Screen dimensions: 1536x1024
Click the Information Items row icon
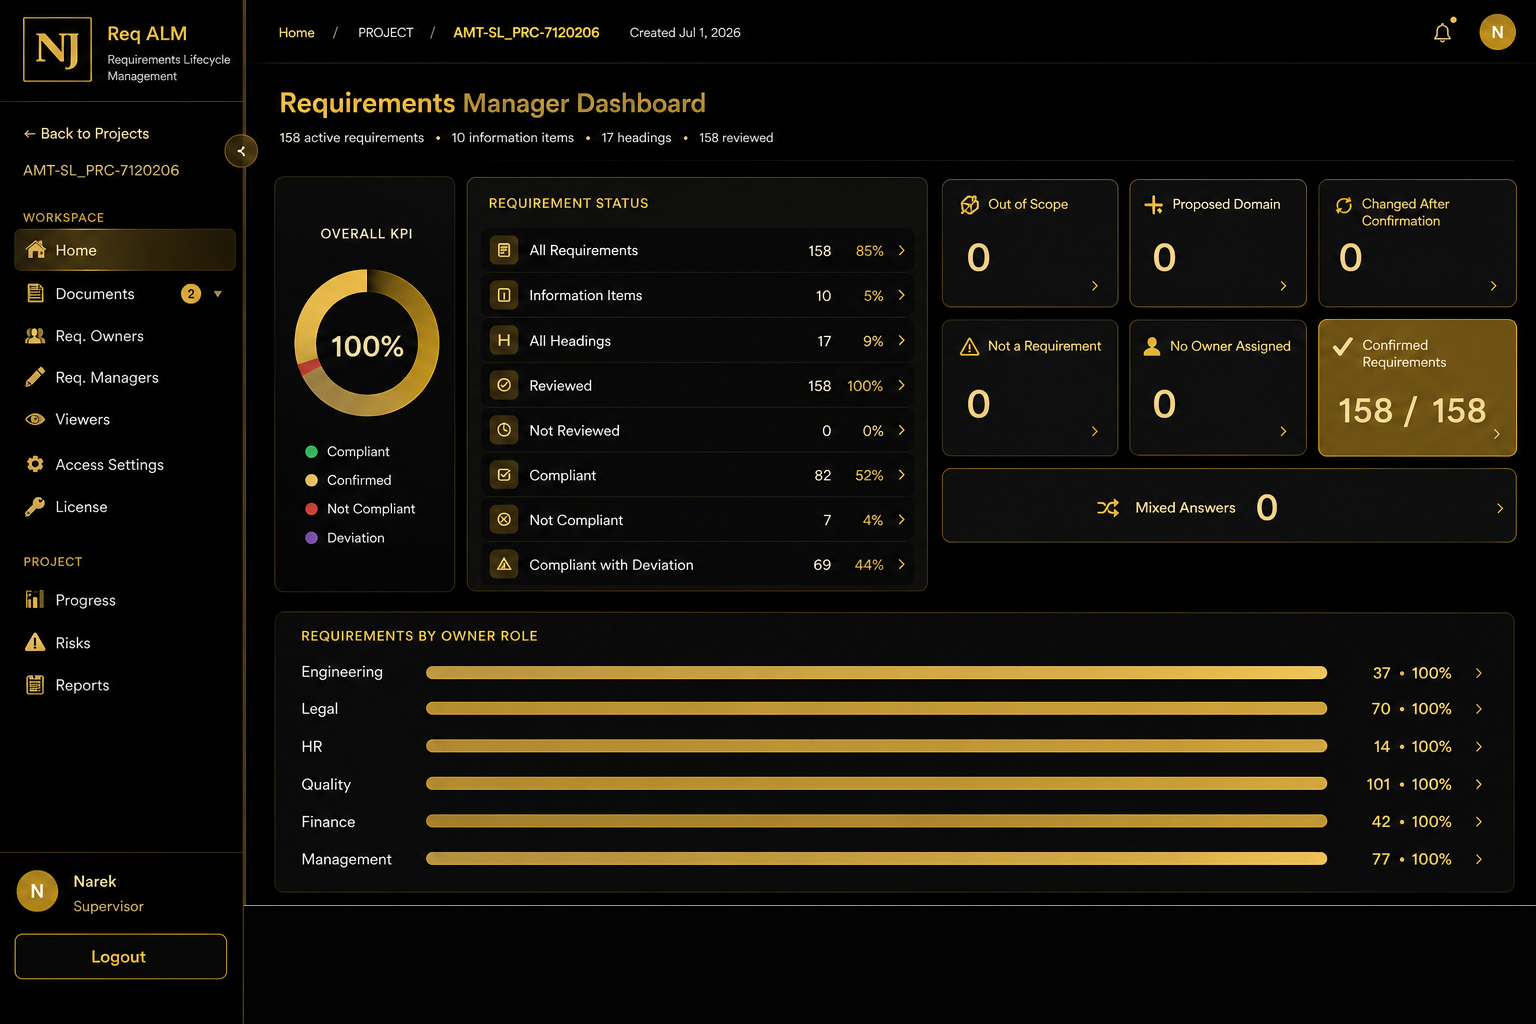504,295
